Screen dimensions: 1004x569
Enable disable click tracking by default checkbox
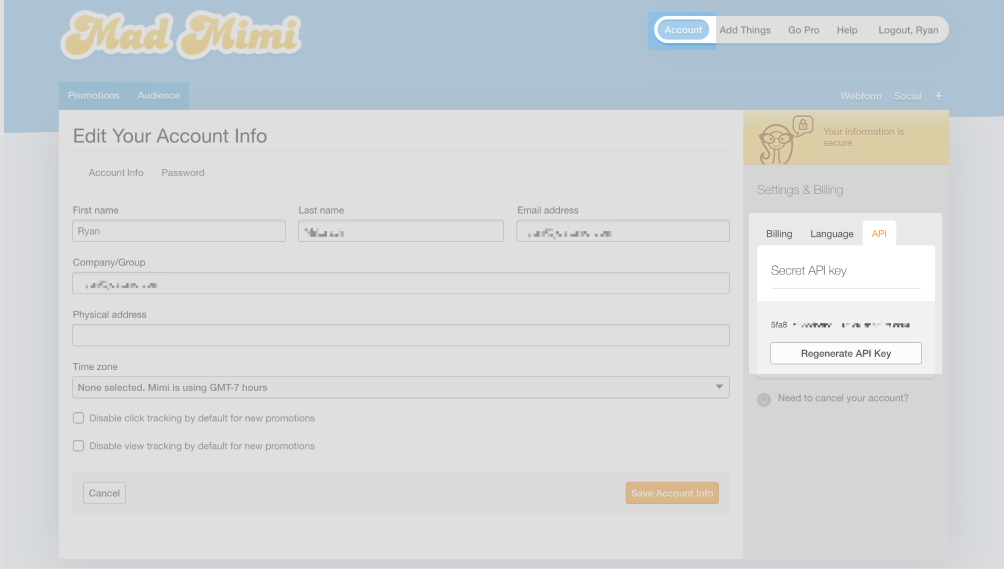[79, 418]
